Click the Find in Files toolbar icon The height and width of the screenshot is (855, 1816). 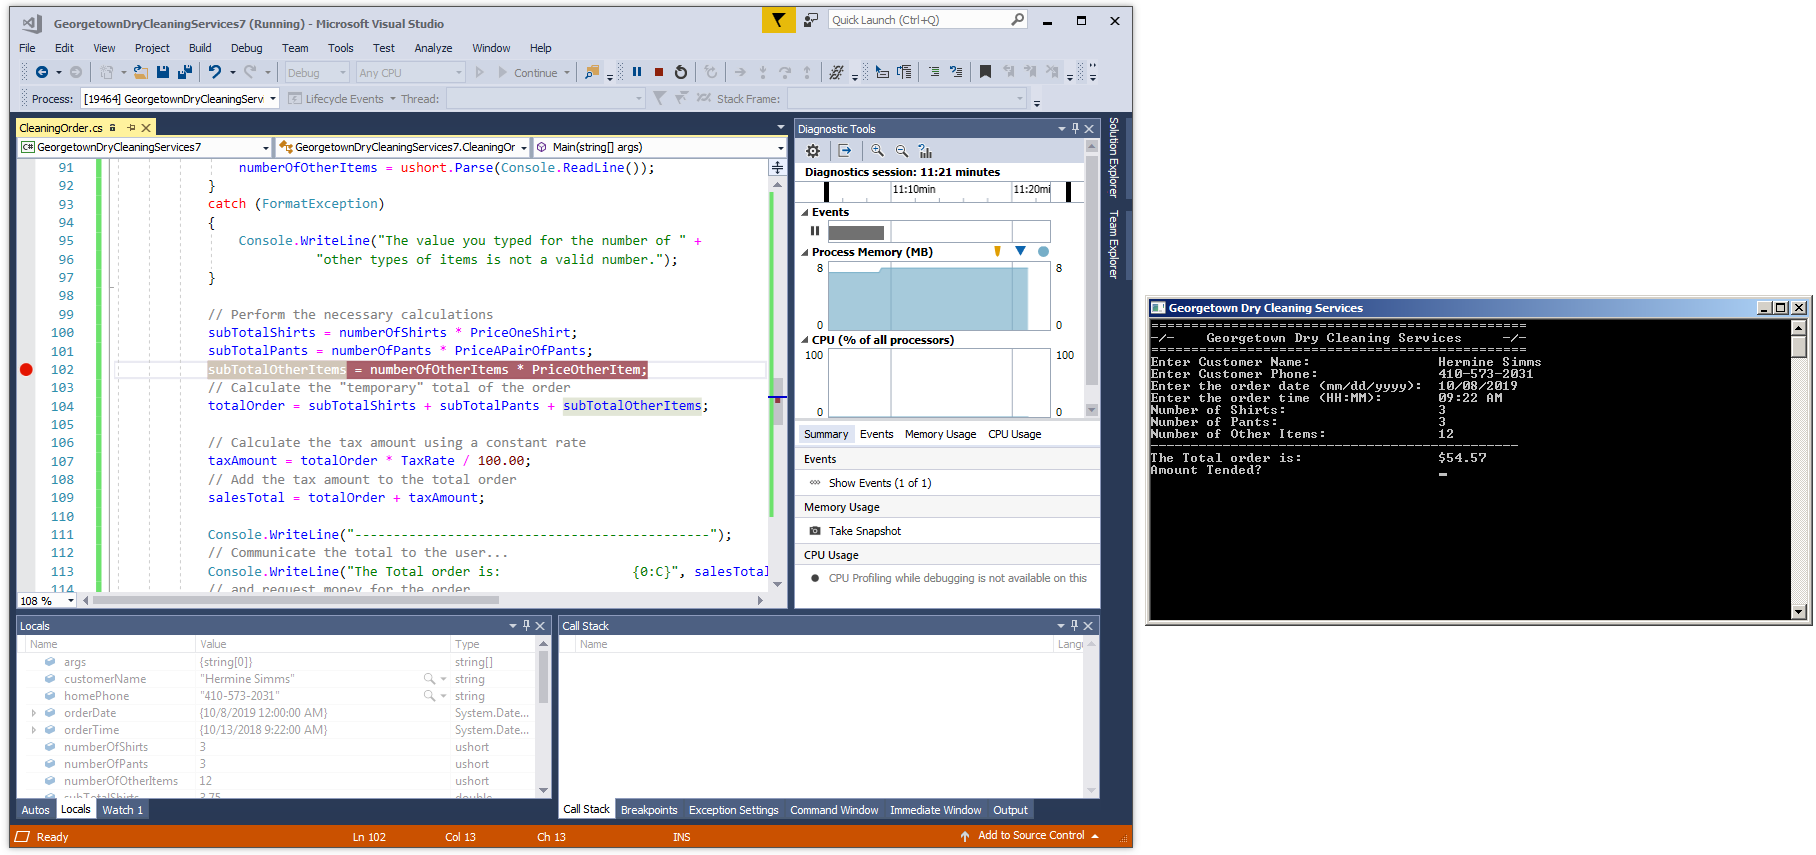[x=592, y=72]
